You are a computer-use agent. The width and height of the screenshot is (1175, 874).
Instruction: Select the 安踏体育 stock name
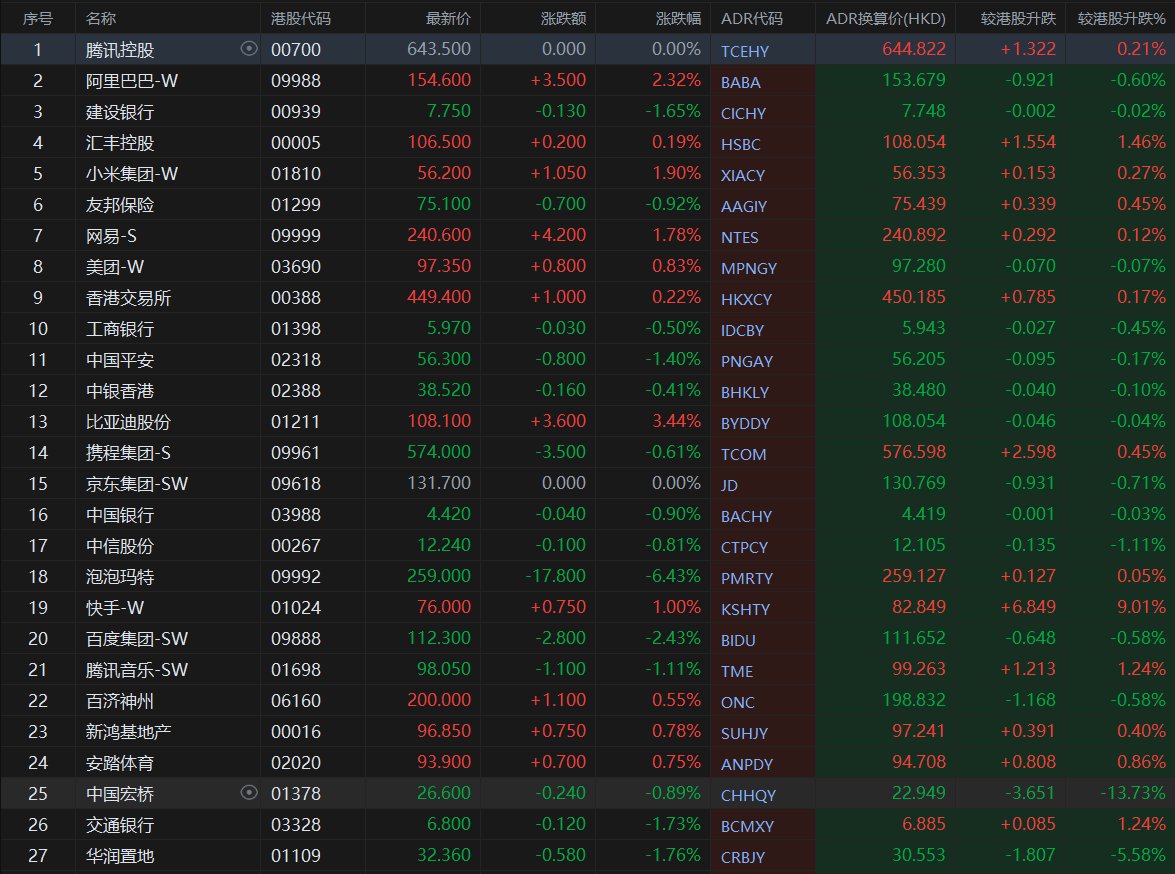click(x=120, y=763)
